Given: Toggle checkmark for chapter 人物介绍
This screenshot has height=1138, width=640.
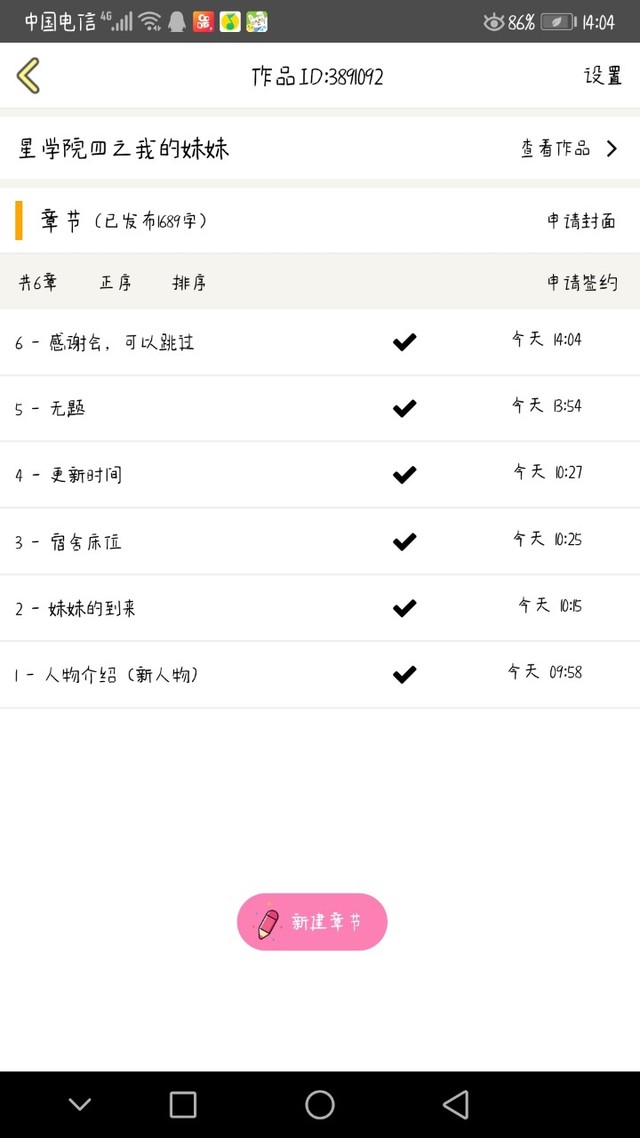Looking at the screenshot, I should pos(404,675).
